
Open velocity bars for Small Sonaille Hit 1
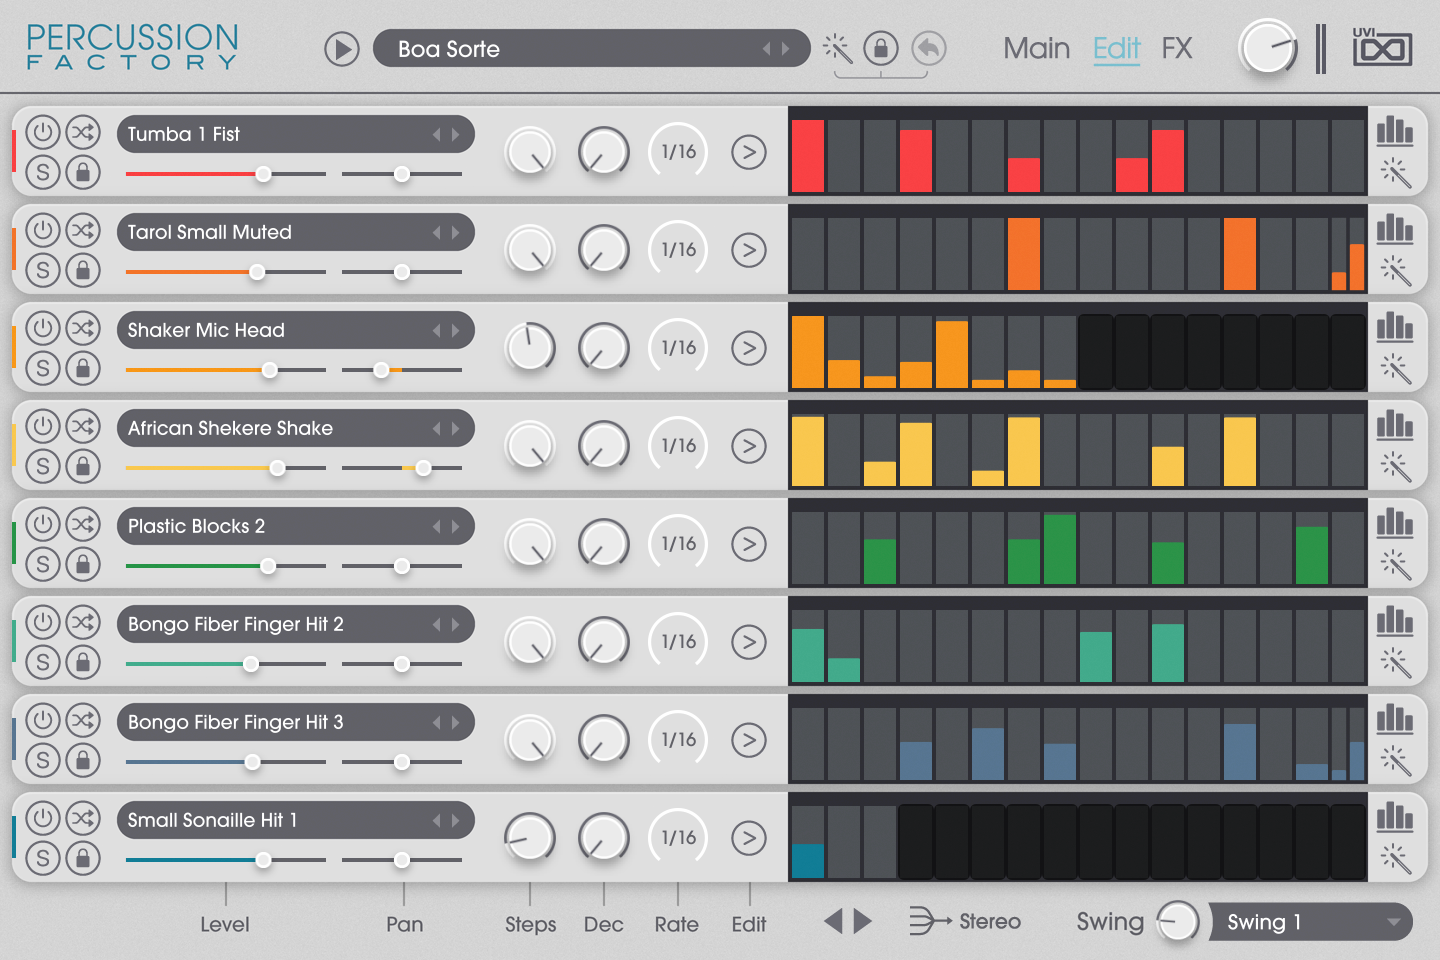tap(1395, 818)
